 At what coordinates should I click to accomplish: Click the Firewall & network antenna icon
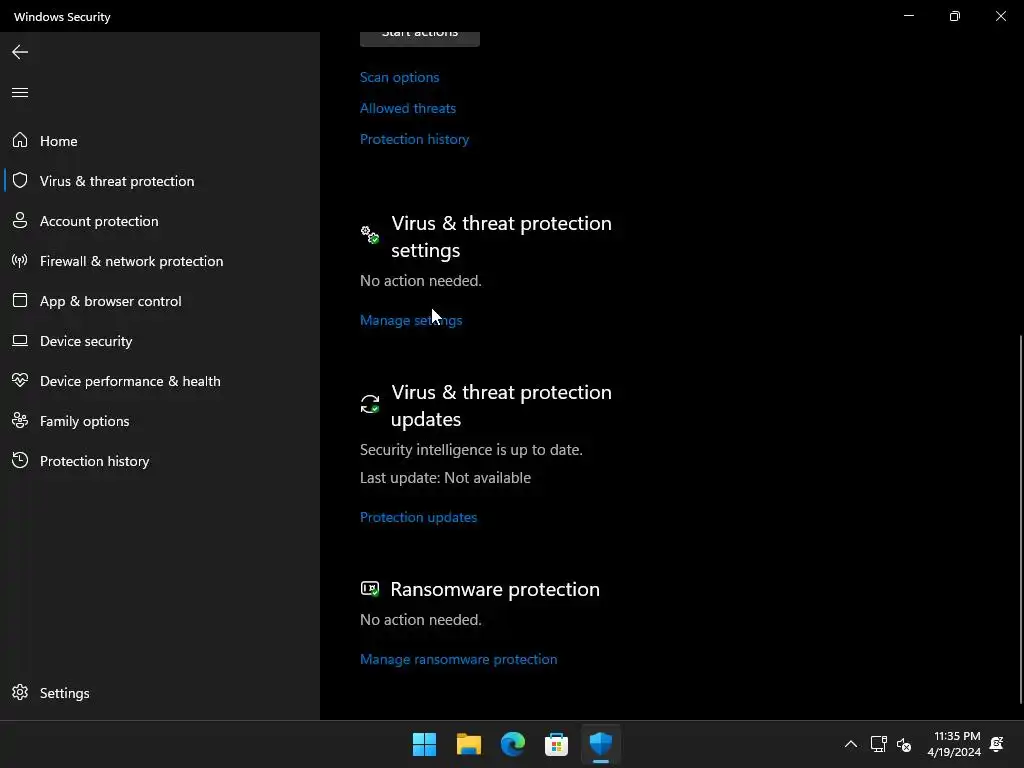(x=20, y=261)
